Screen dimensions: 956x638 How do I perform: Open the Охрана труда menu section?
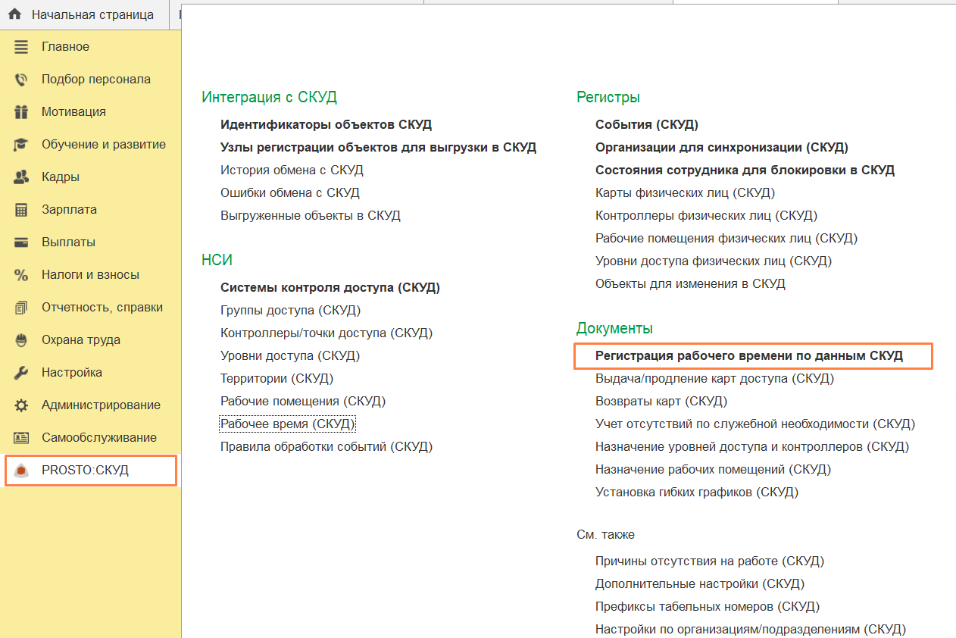tap(80, 340)
